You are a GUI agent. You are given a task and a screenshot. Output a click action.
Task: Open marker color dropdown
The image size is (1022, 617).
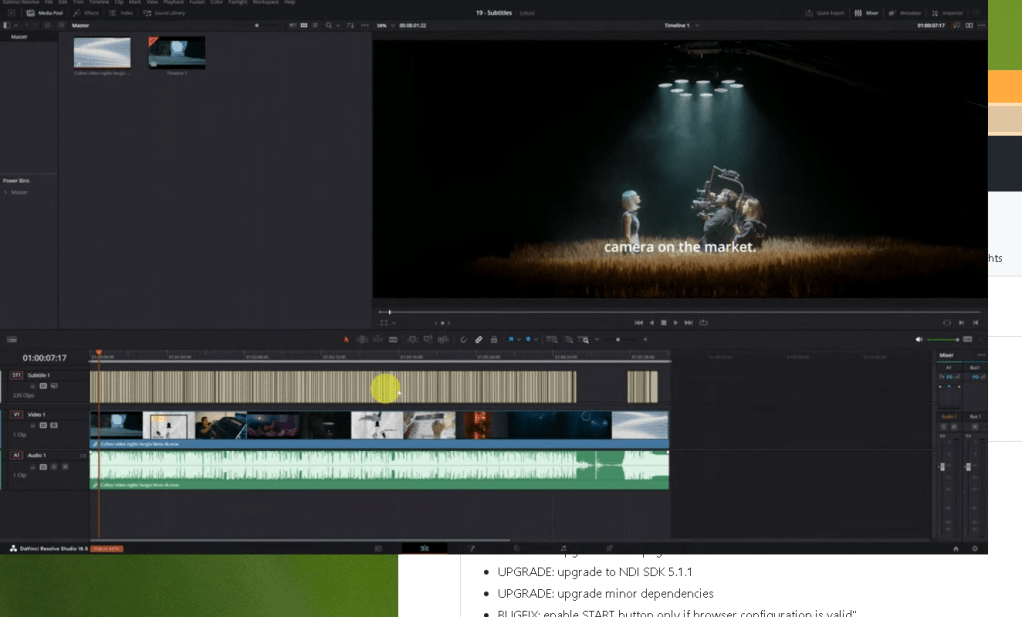tap(536, 339)
